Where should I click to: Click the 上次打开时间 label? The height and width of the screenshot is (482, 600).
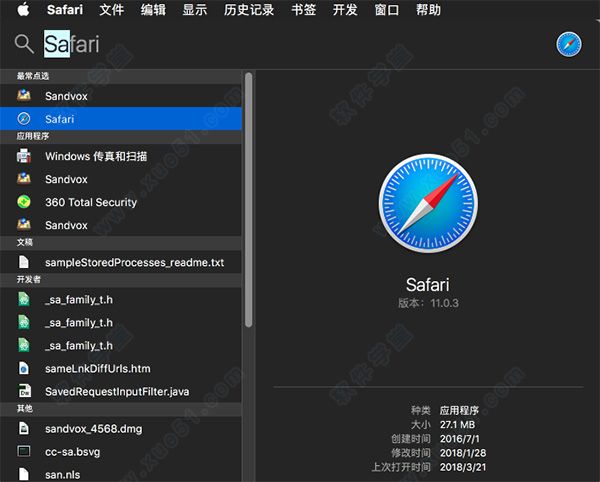[x=401, y=467]
